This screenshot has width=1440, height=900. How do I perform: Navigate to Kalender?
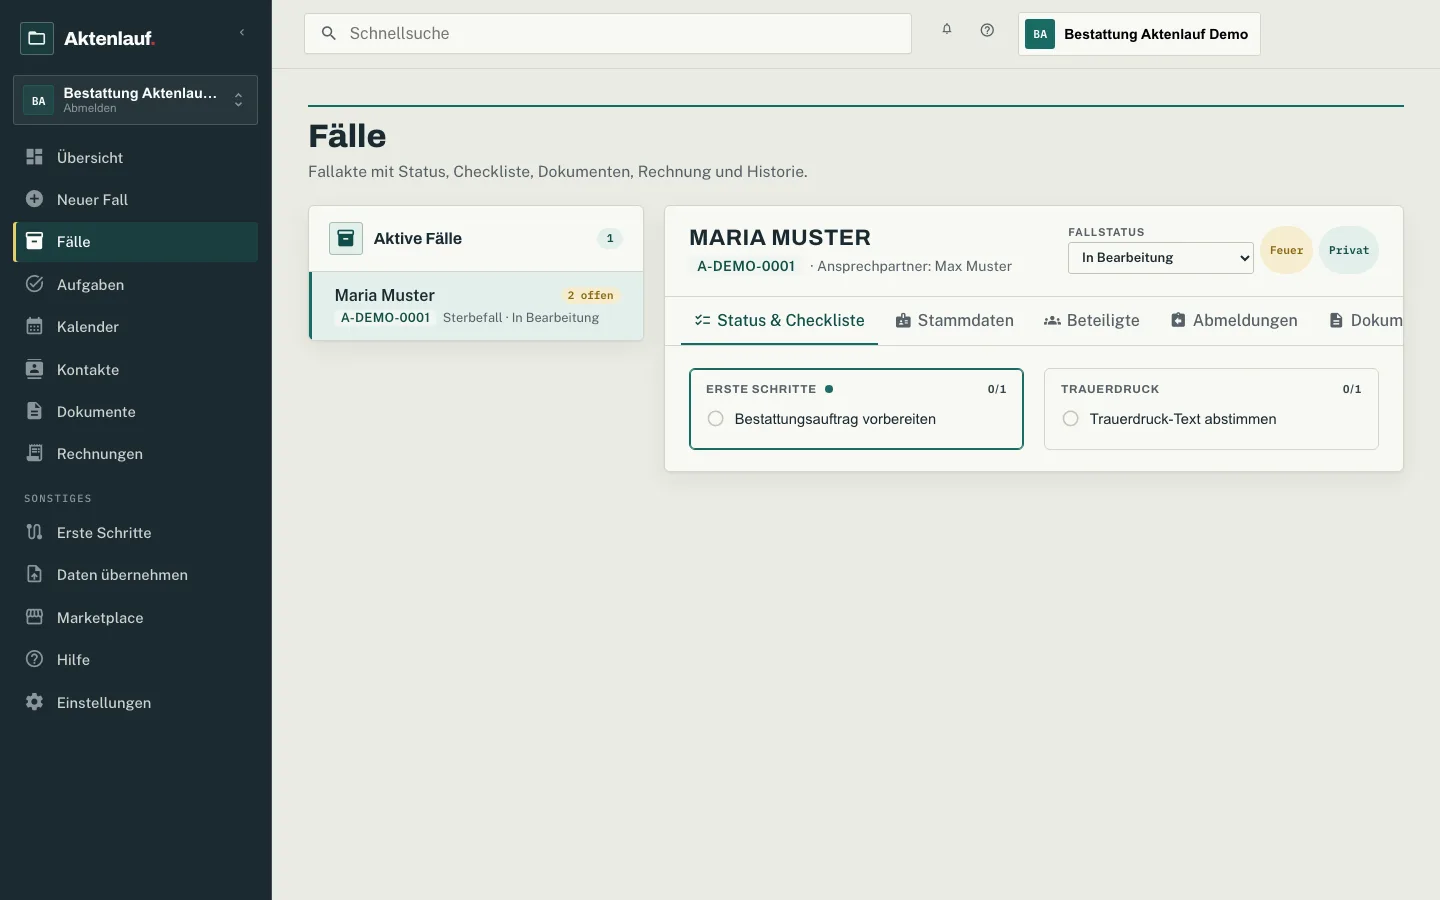135,326
